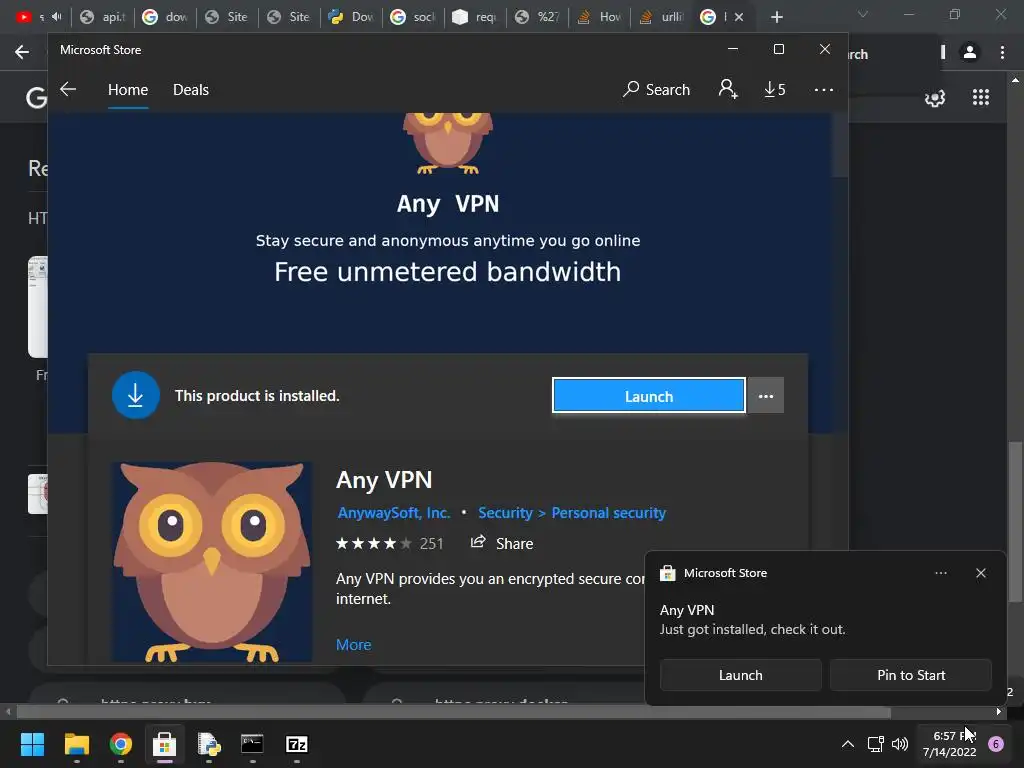Mute the audio on the YouTube tab

click(56, 17)
